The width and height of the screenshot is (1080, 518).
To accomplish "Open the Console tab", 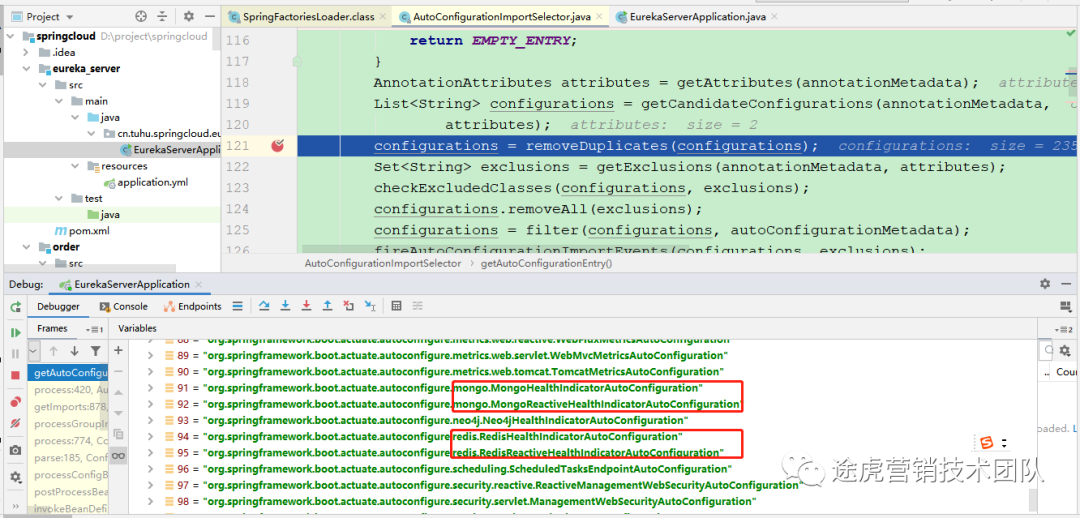I will [x=123, y=307].
